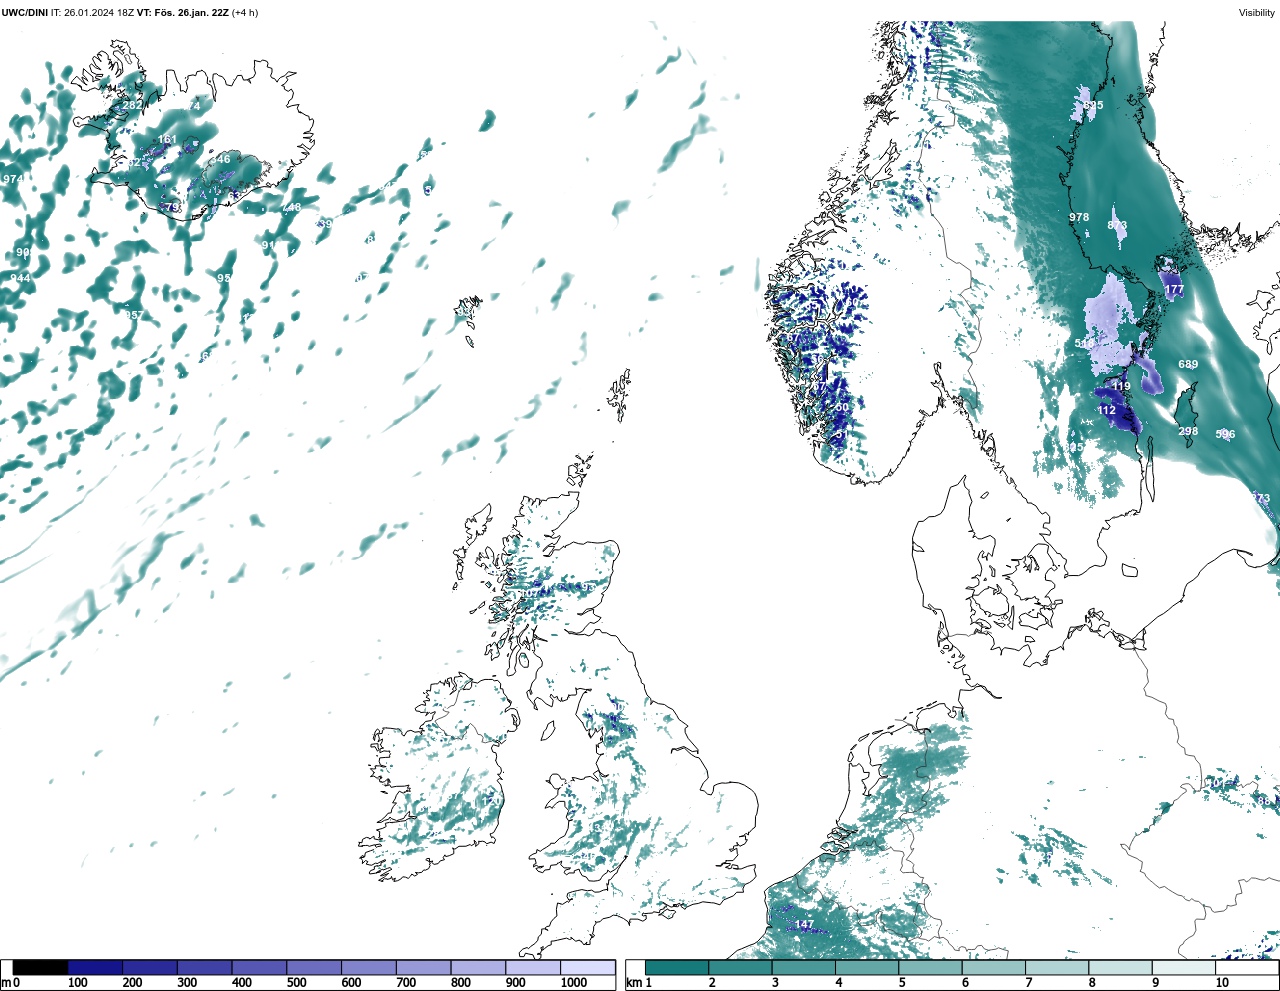Click the '974' value at the map's west edge
Image resolution: width=1280 pixels, height=991 pixels.
(x=13, y=179)
